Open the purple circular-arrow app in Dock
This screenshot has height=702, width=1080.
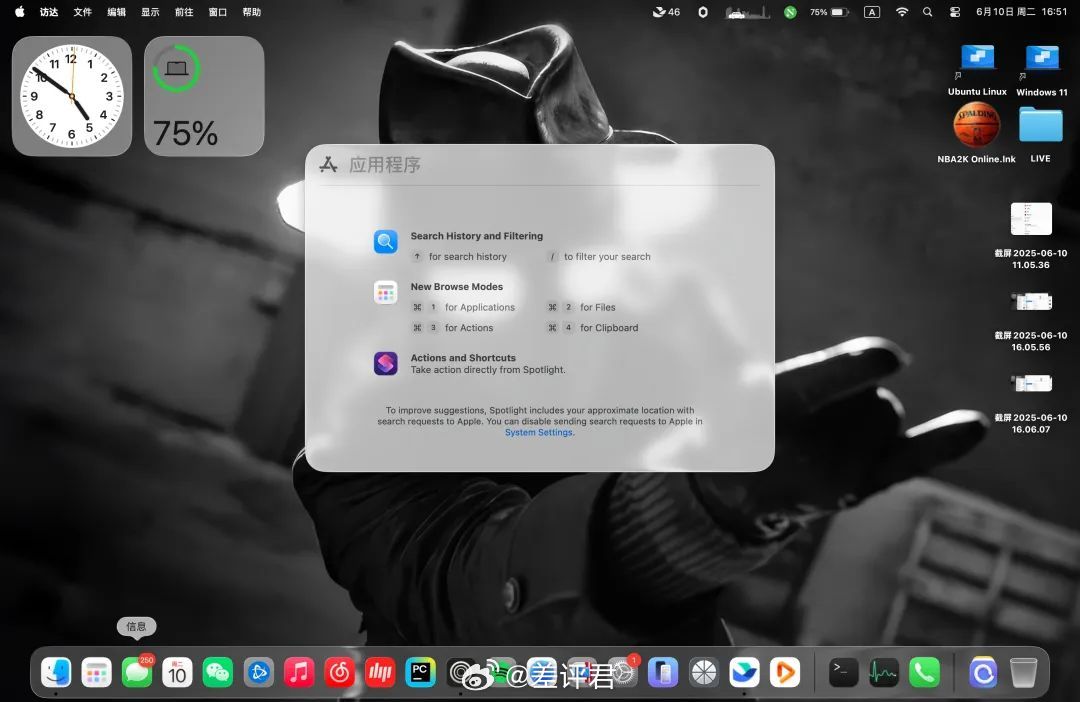(x=983, y=672)
